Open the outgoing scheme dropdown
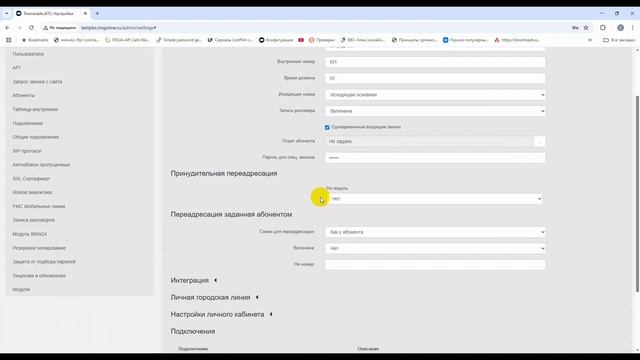 click(x=435, y=95)
